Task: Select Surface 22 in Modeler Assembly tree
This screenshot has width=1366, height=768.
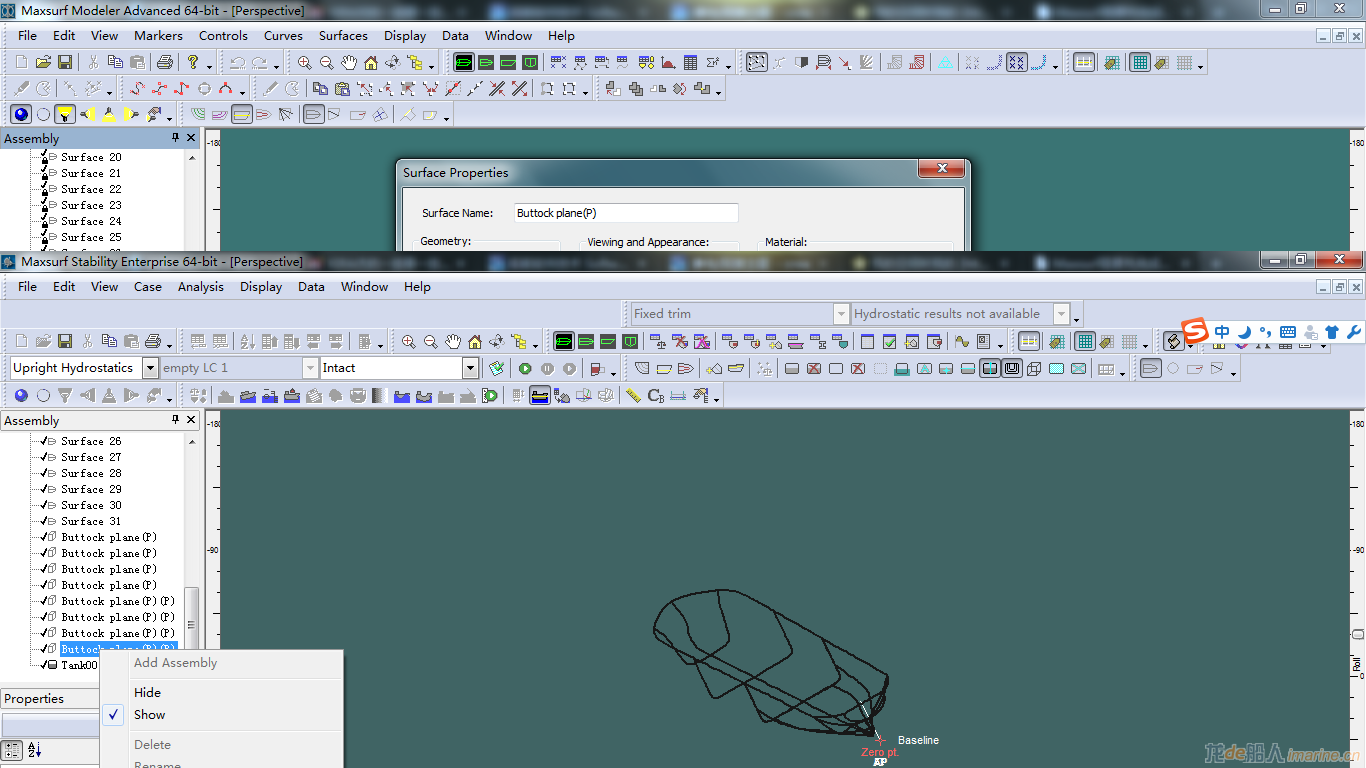Action: [91, 189]
